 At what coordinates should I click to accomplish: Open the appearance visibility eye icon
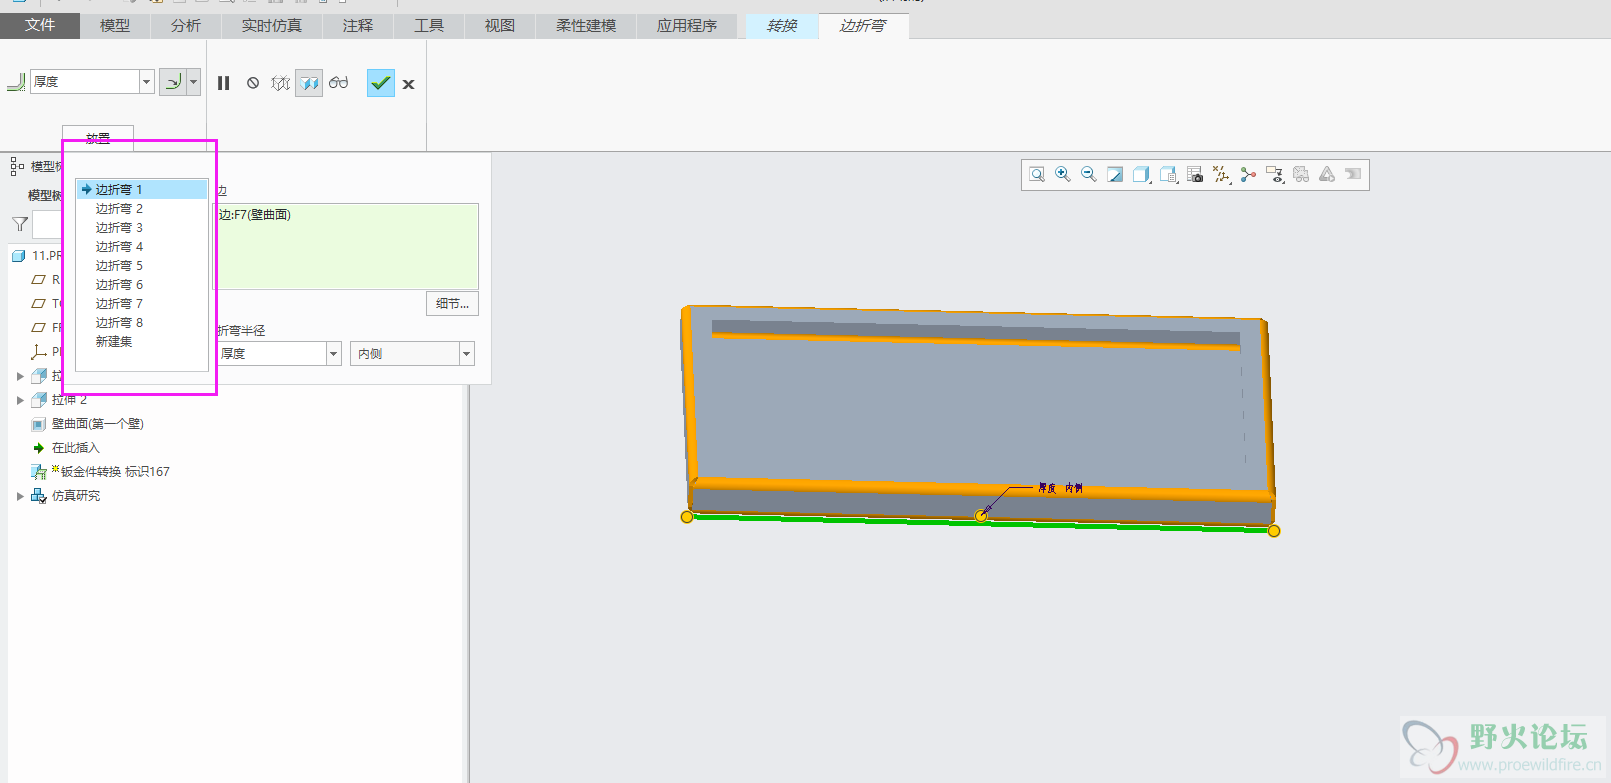click(x=1274, y=175)
